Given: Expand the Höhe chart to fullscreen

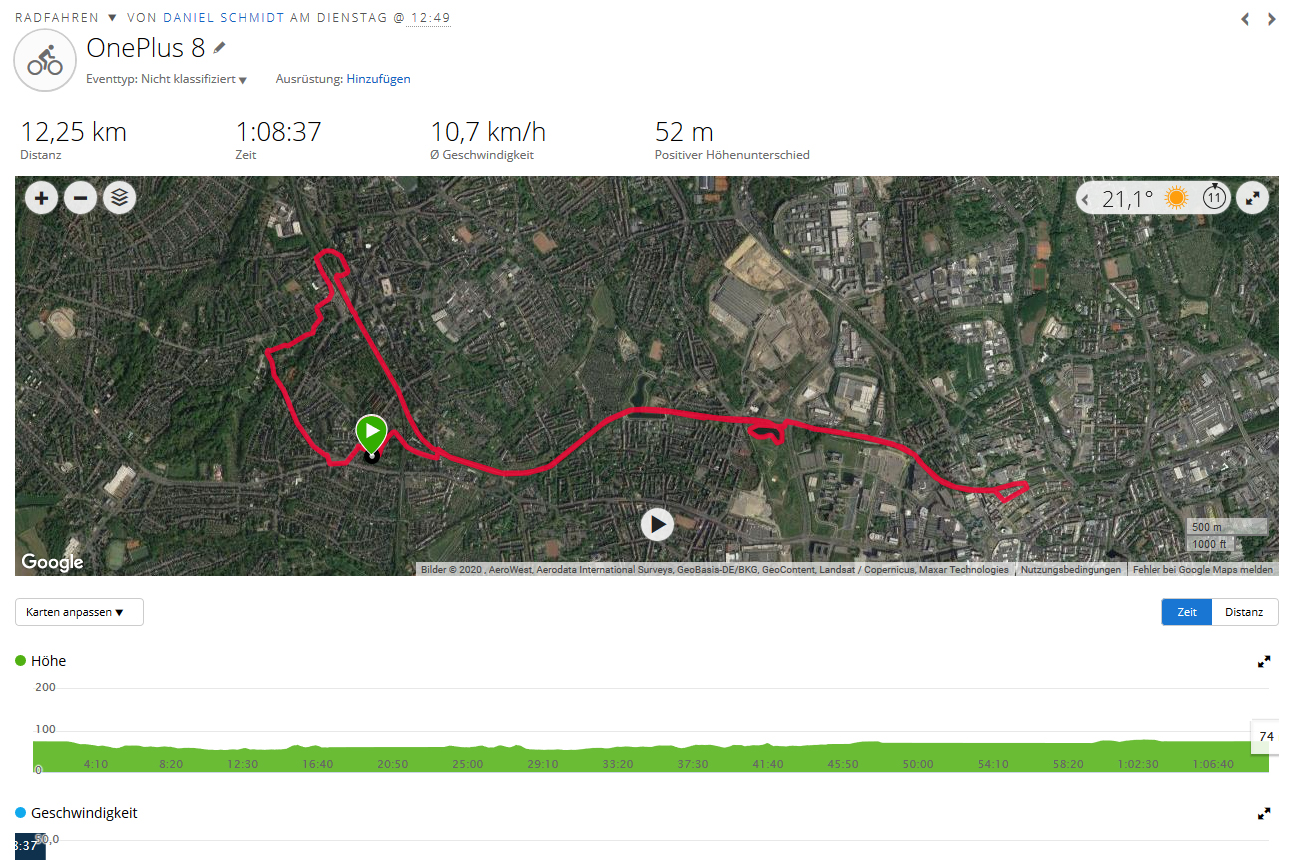Looking at the screenshot, I should (1264, 661).
